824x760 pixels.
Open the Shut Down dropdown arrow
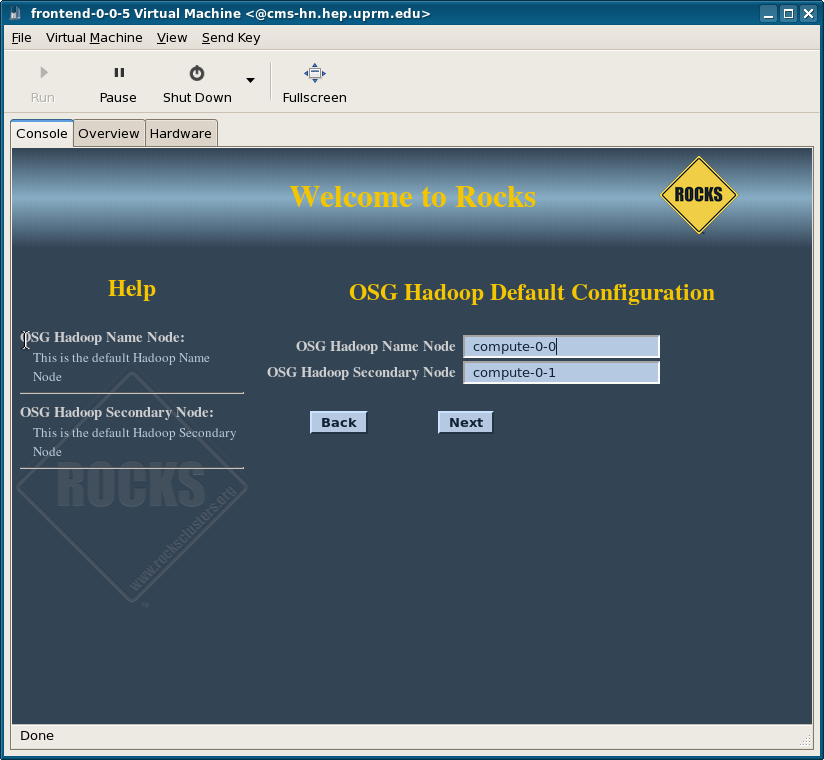click(251, 80)
